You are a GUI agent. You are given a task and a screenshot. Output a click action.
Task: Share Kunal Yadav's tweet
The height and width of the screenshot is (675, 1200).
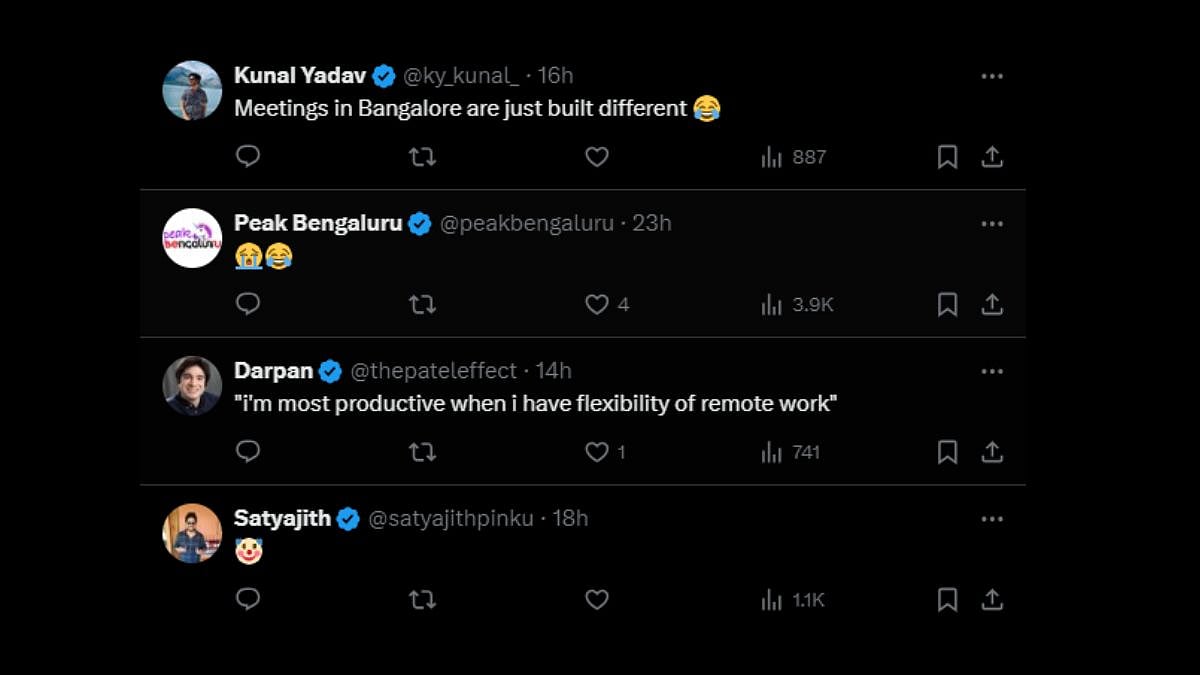pos(991,157)
